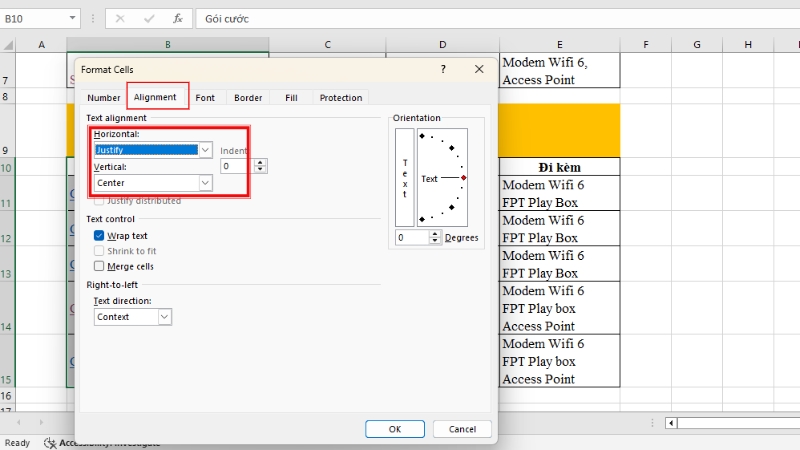Open the Name Box dropdown arrow
Viewport: 800px width, 450px height.
[x=73, y=19]
